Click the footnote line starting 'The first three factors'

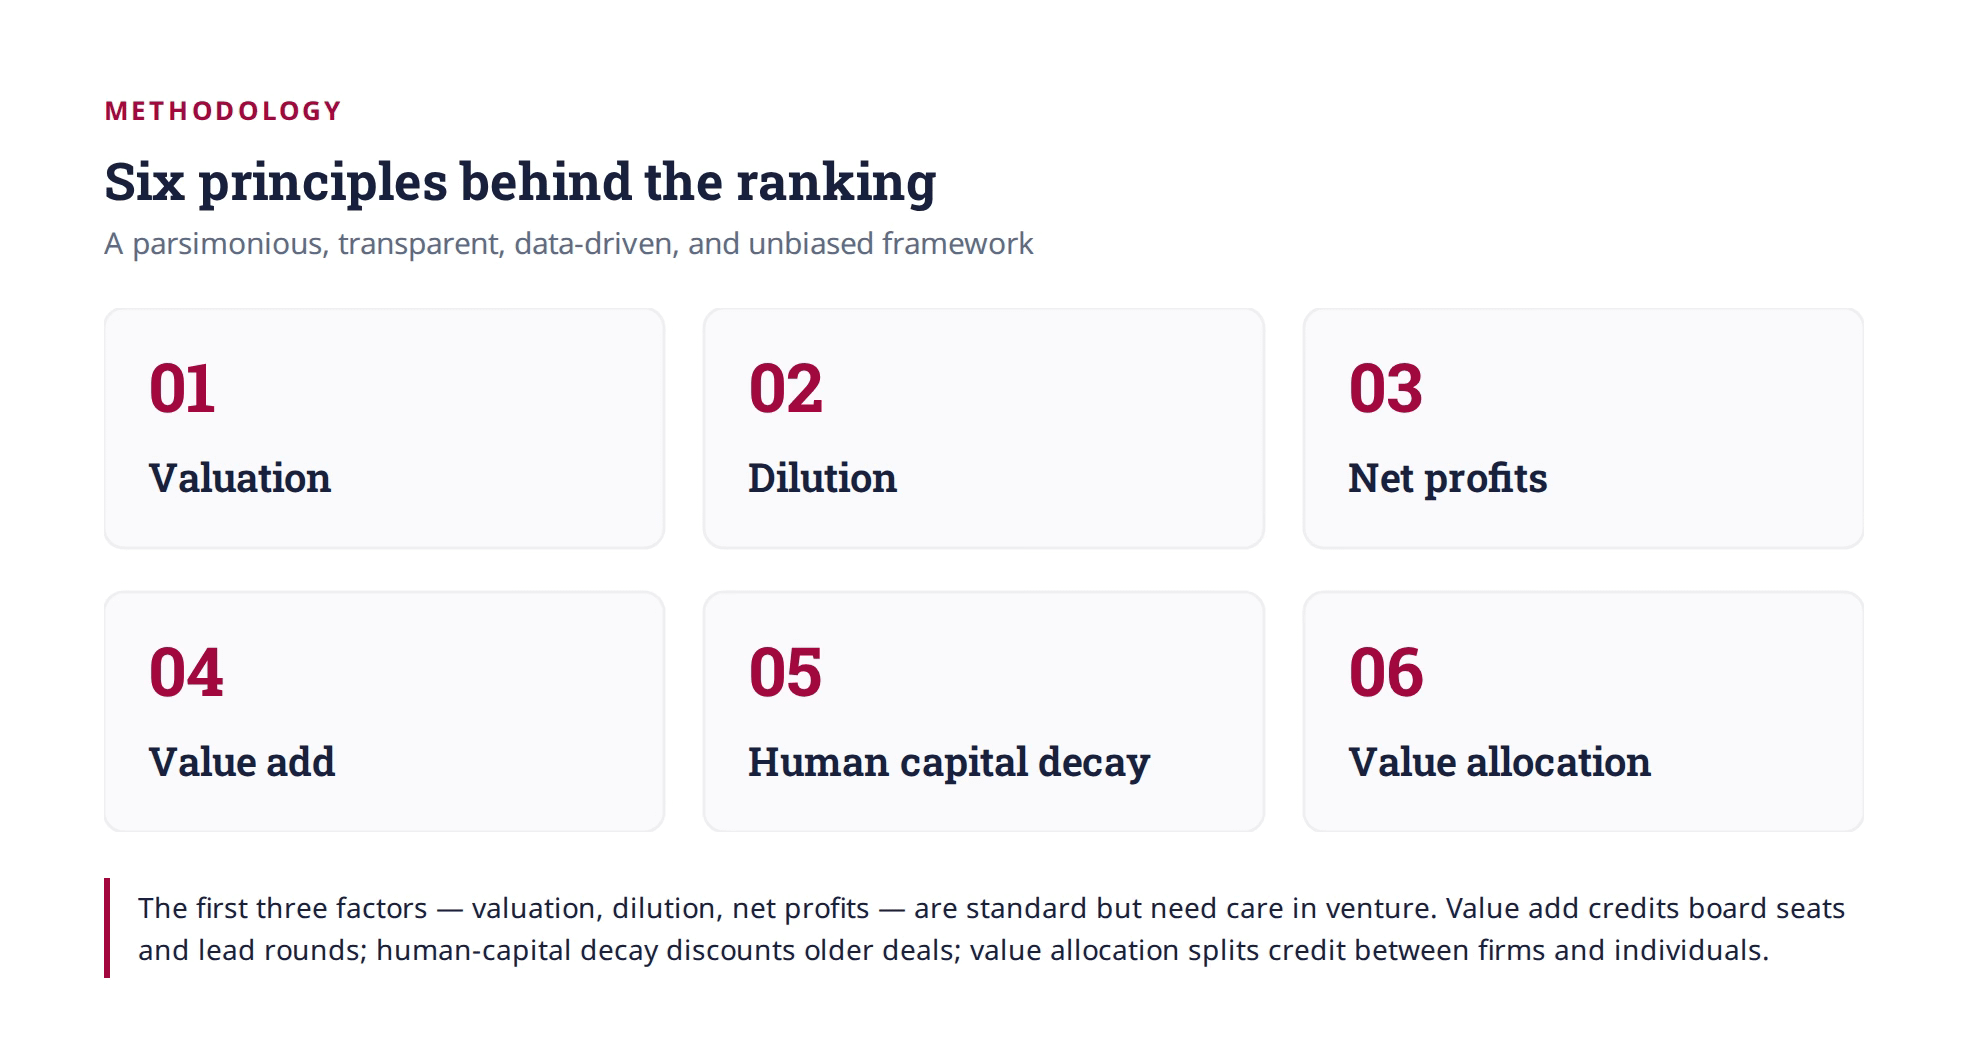pos(991,908)
